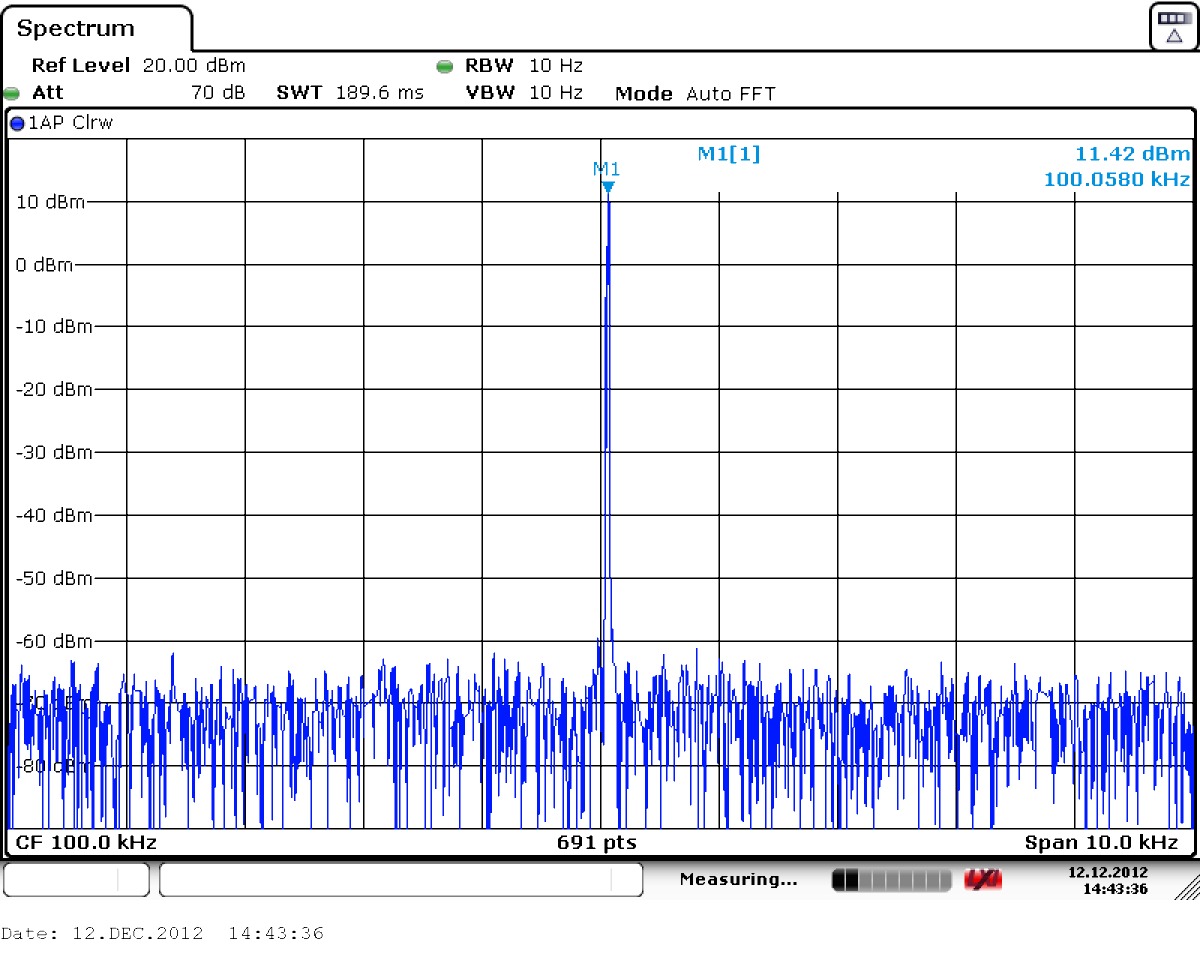Viewport: 1200px width, 969px height.
Task: Select the M1 marker triangle on the peak
Action: (x=607, y=186)
